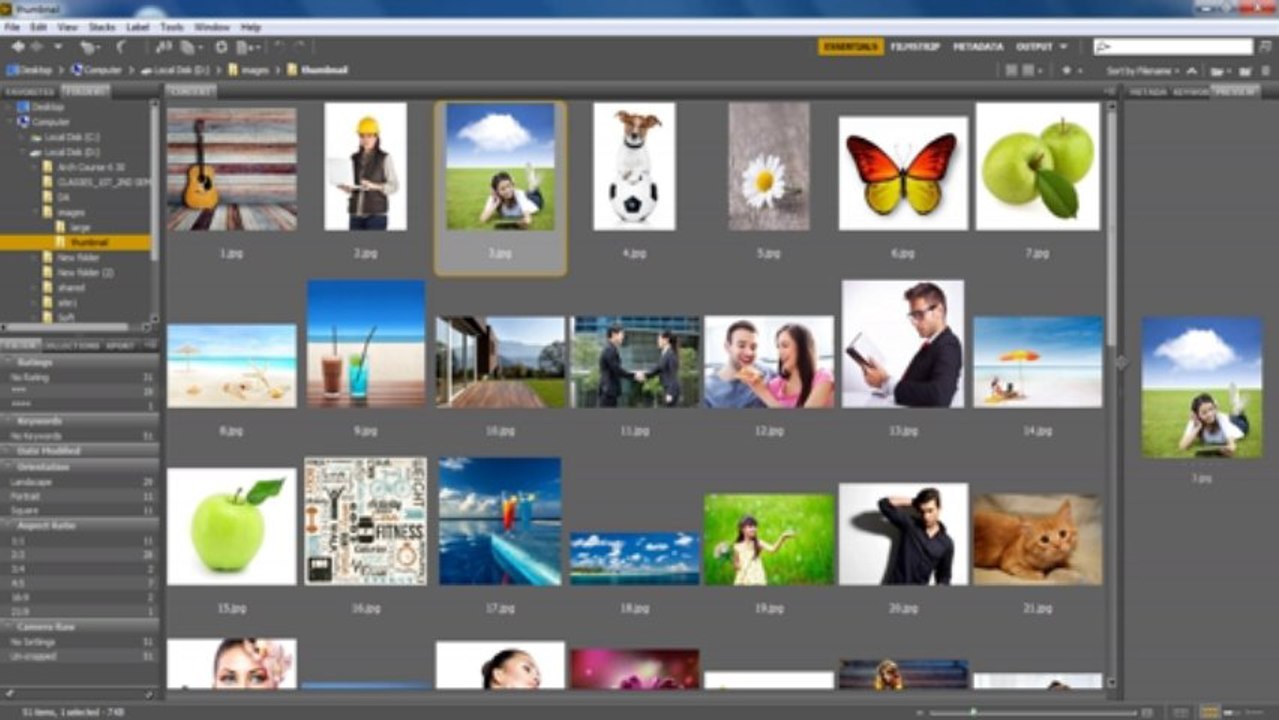Open Sort by Filename dropdown
This screenshot has width=1279, height=720.
[x=1142, y=71]
